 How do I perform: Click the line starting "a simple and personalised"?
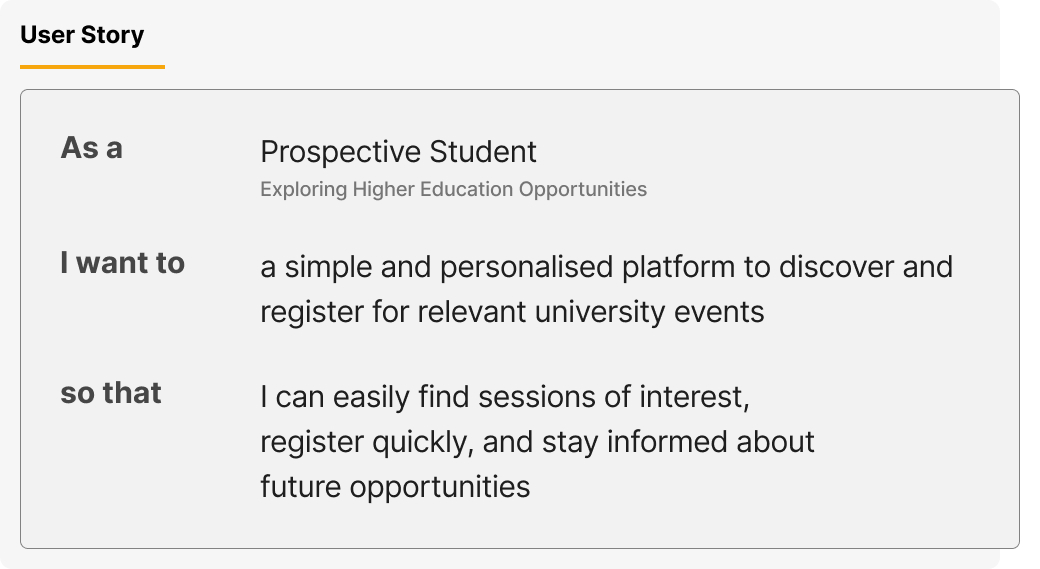coord(606,268)
